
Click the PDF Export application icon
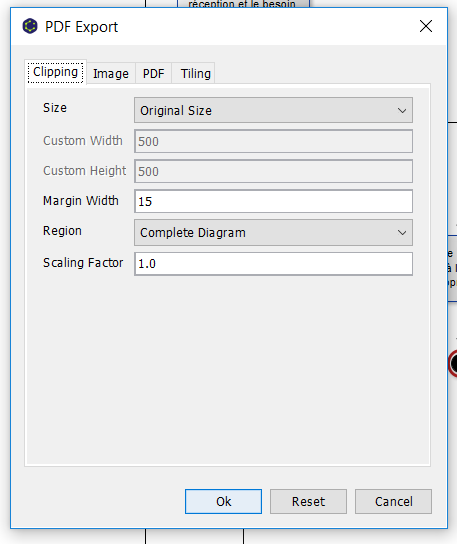[x=30, y=26]
